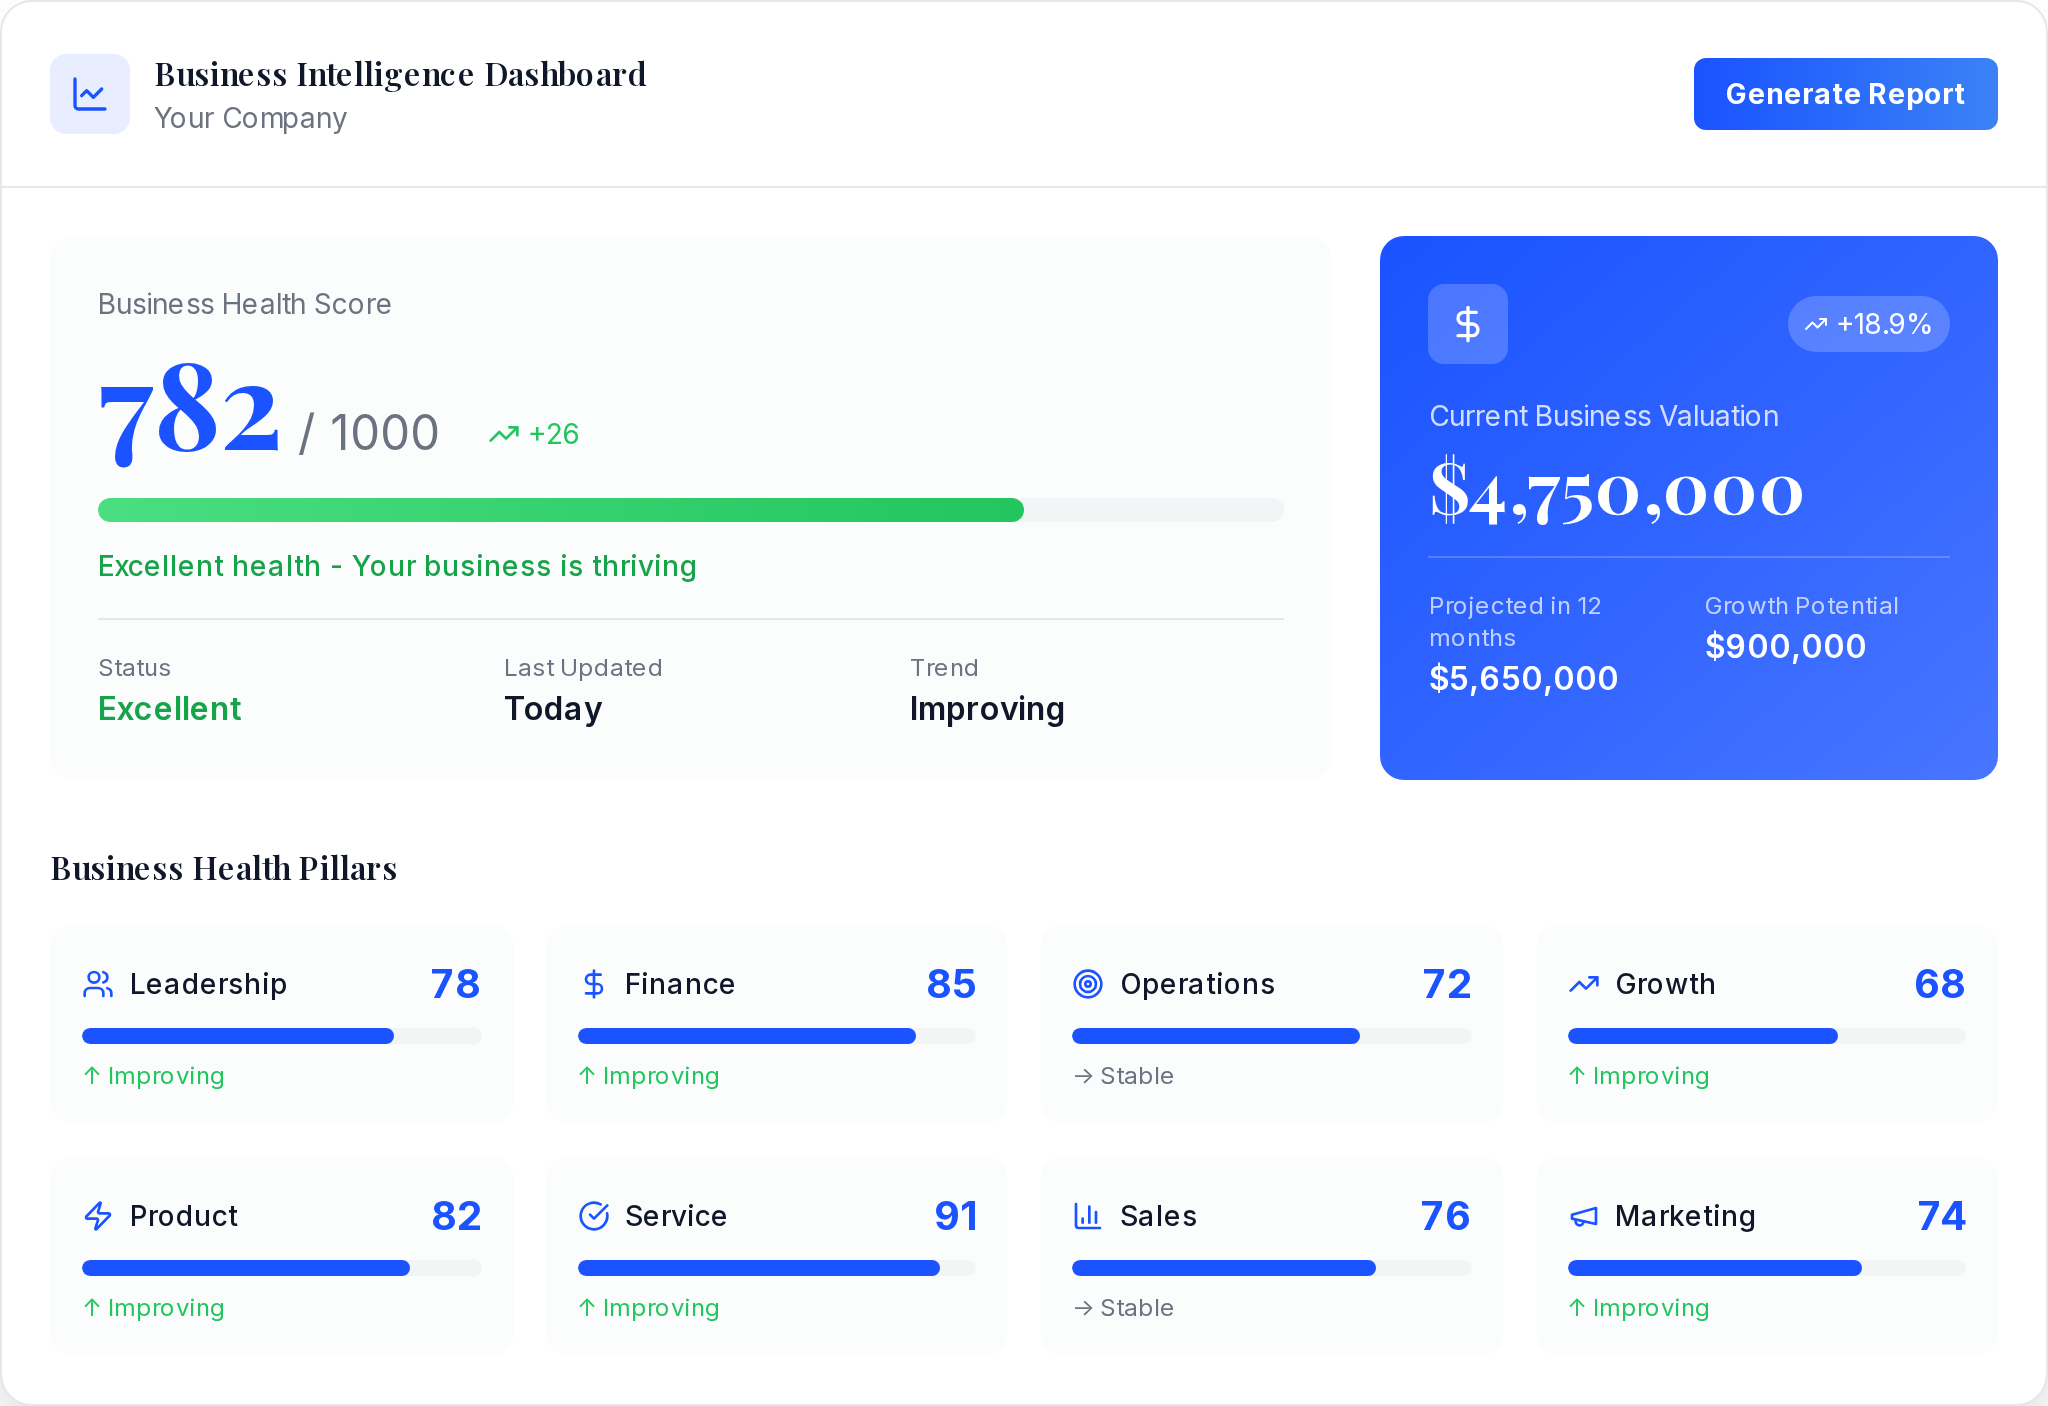Click the projected $5,650,000 value
2048x1406 pixels.
(1523, 678)
